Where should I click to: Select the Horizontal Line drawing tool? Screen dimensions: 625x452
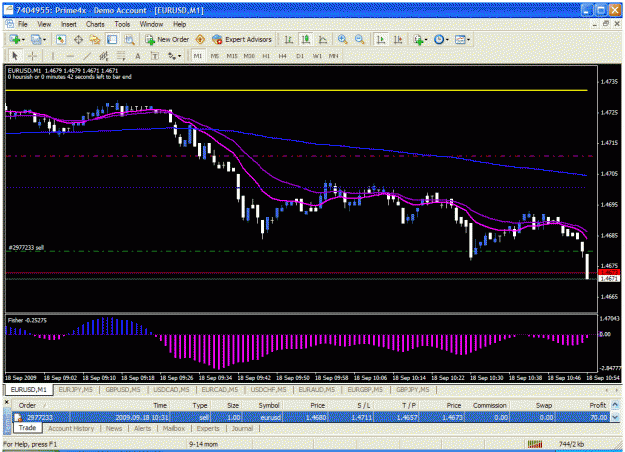click(x=70, y=56)
